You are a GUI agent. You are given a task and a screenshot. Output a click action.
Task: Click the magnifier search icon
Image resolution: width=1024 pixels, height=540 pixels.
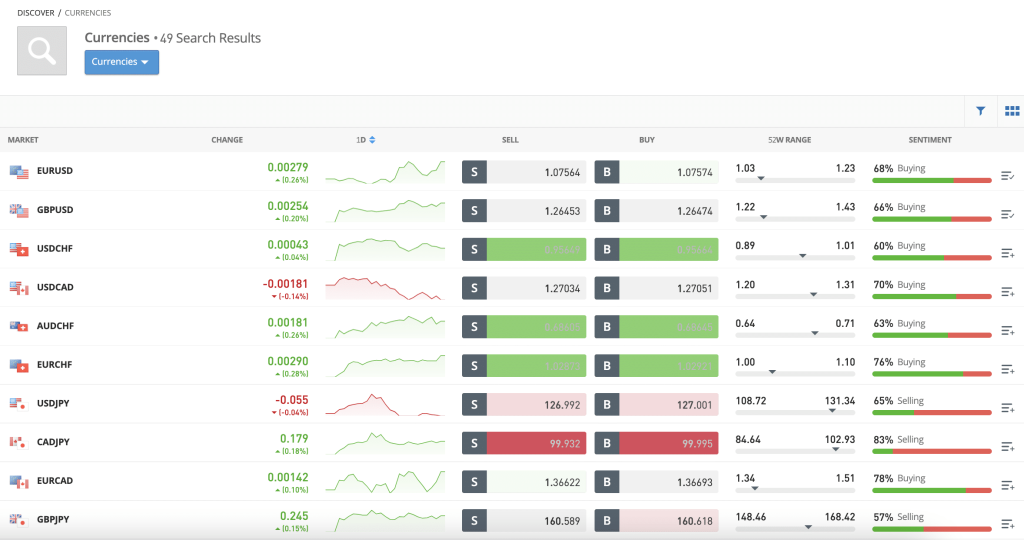42,51
